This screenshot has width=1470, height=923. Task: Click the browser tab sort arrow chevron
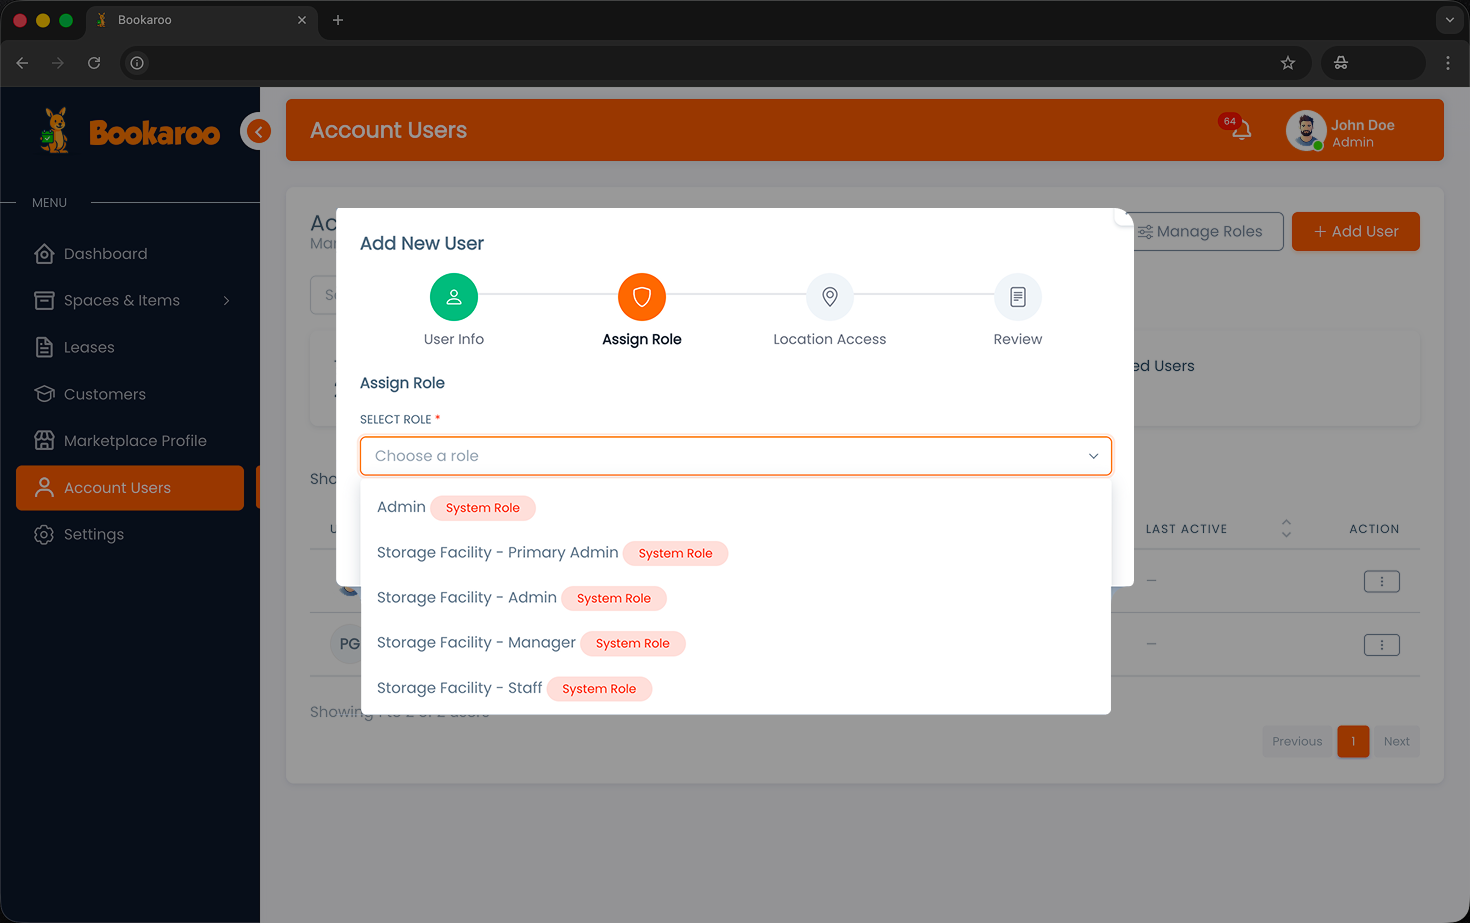tap(1449, 19)
